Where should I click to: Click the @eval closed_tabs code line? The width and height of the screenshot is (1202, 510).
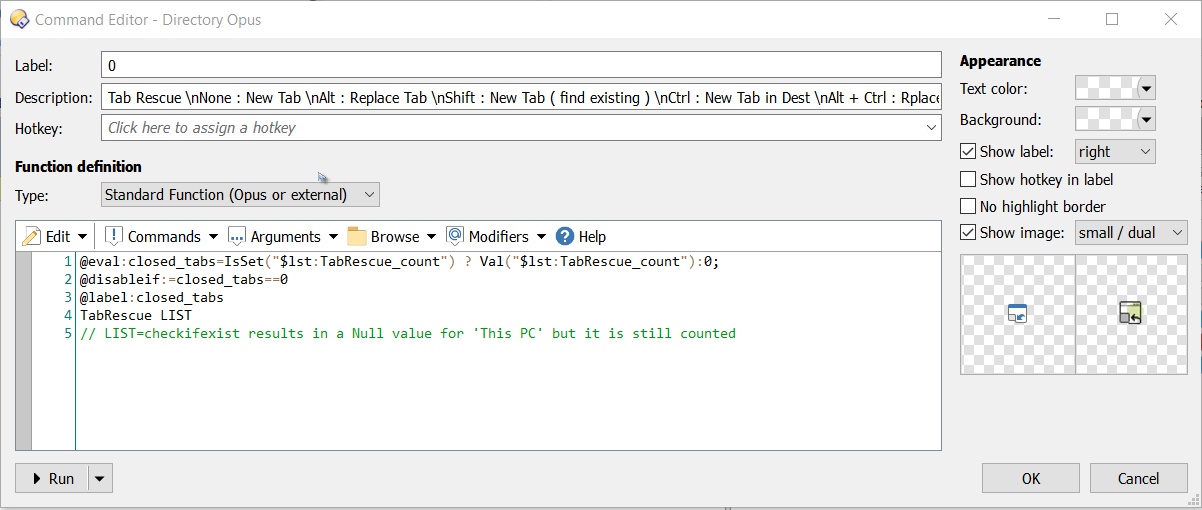click(x=399, y=261)
